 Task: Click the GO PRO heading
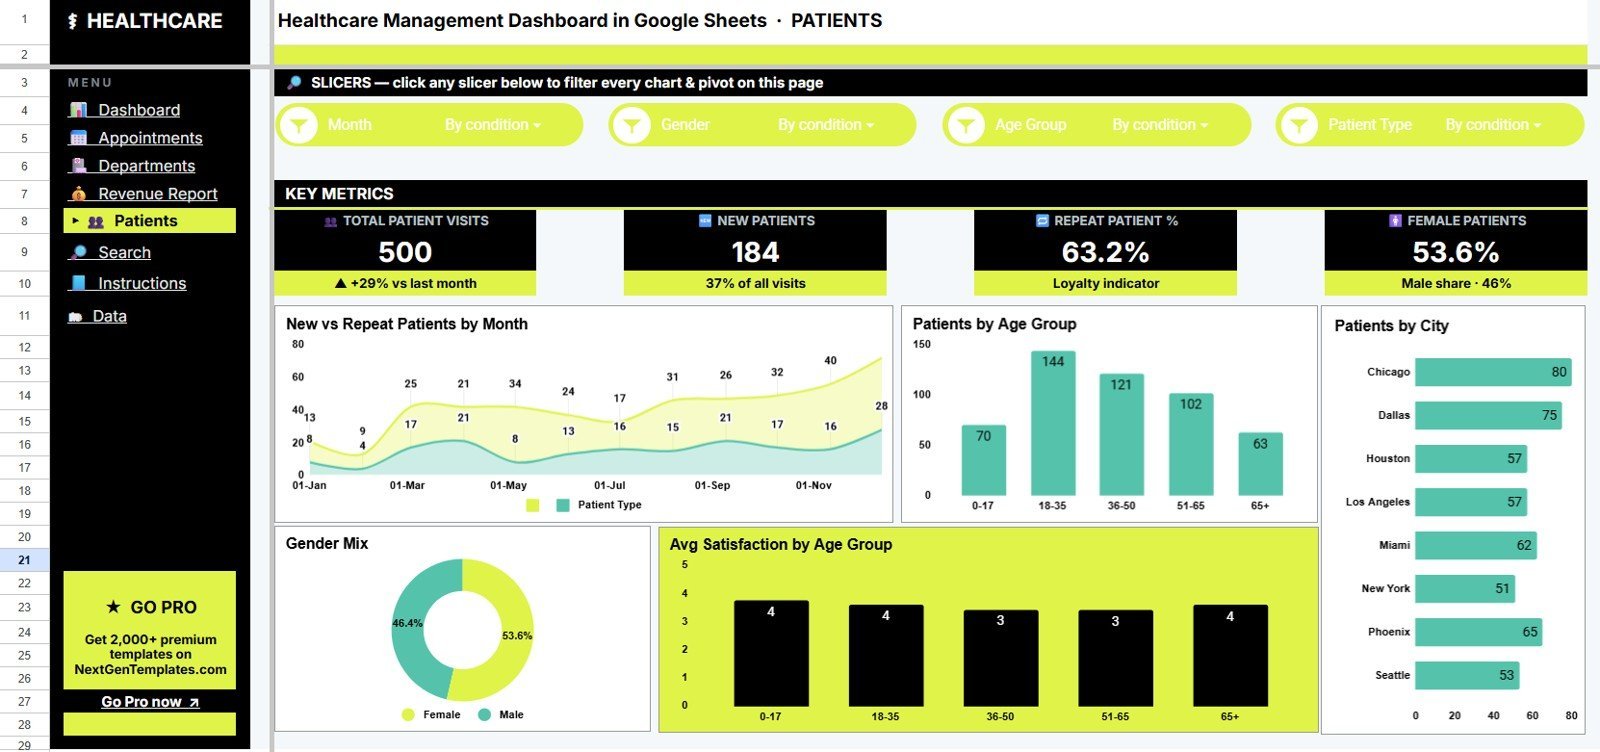[164, 607]
